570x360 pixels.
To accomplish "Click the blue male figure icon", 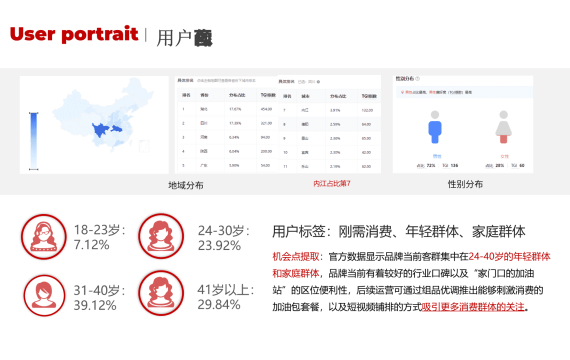I will [435, 127].
